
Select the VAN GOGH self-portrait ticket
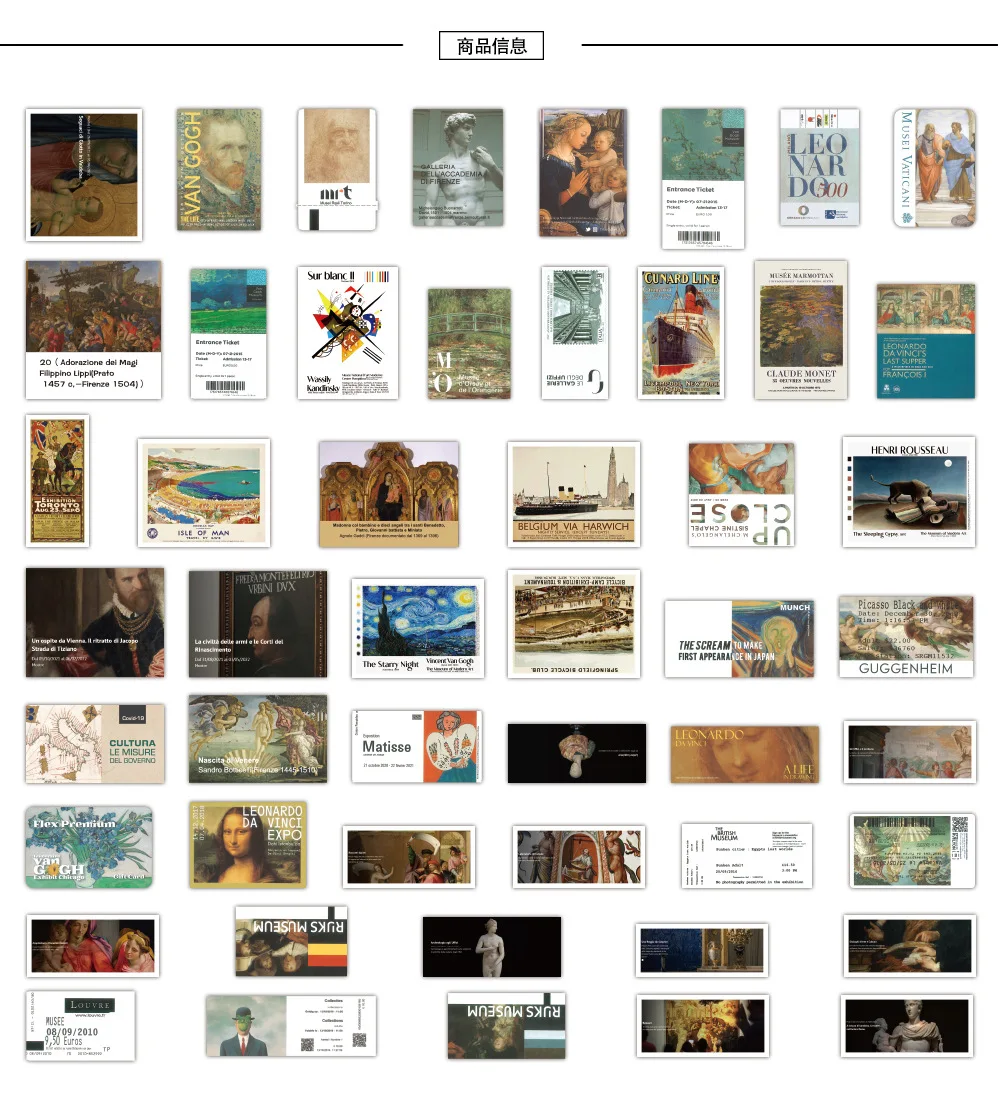click(219, 169)
